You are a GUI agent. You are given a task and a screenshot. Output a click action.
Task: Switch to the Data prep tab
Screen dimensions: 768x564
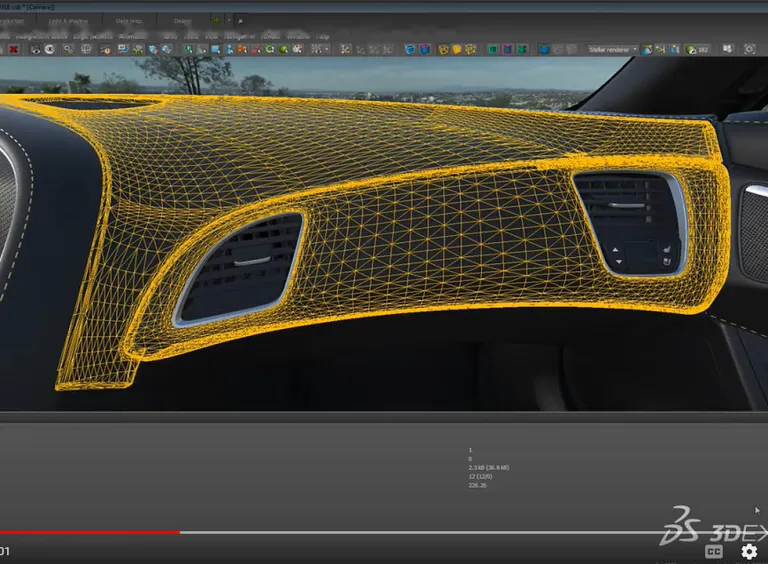[129, 21]
